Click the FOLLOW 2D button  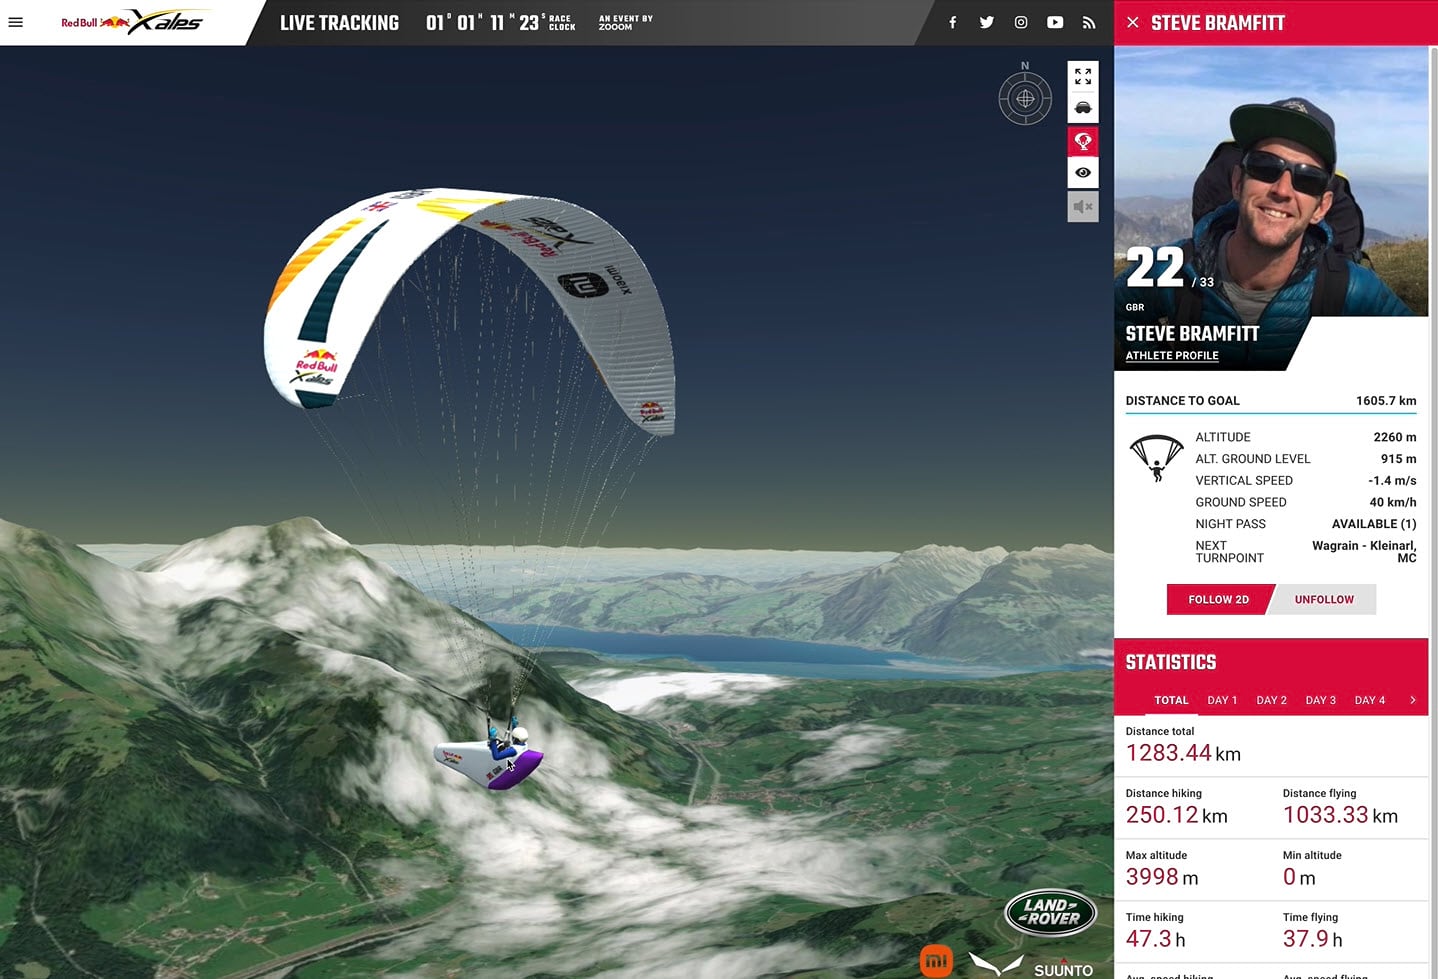click(x=1218, y=599)
